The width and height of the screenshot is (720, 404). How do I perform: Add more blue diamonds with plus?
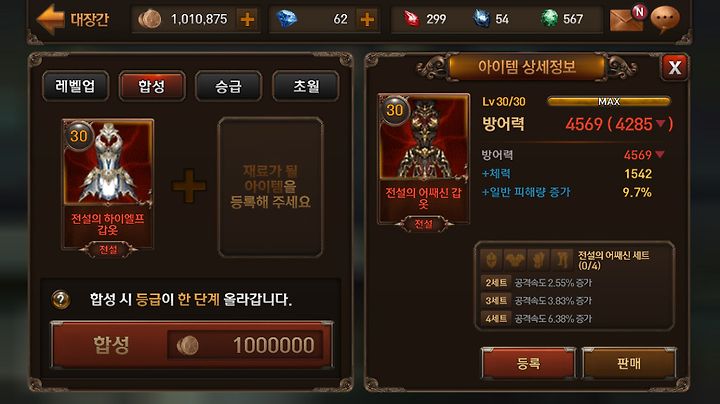367,19
